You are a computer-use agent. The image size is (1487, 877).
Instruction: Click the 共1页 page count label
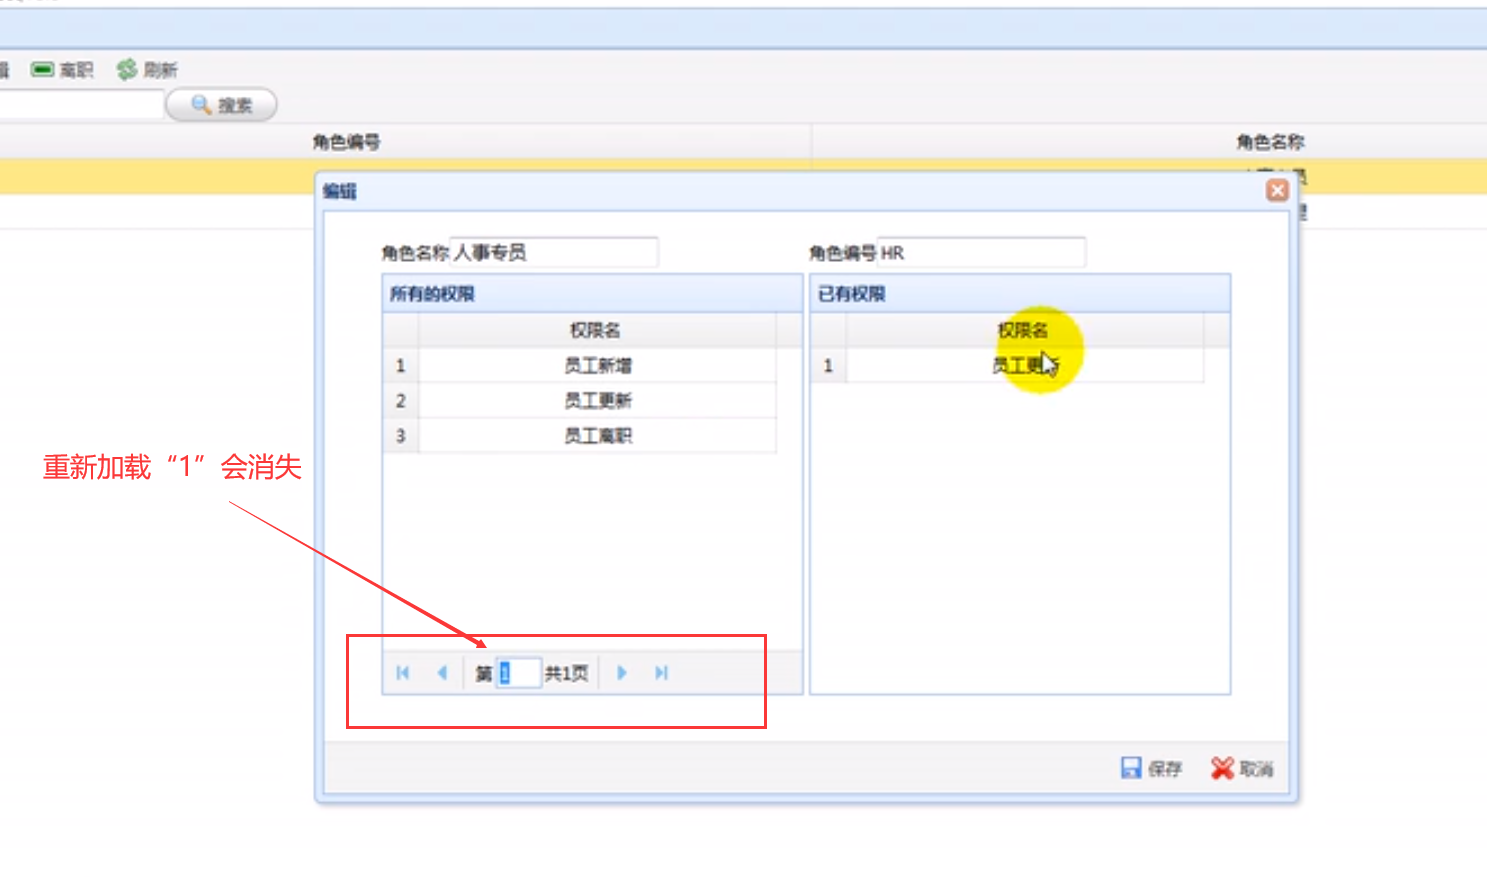[566, 673]
